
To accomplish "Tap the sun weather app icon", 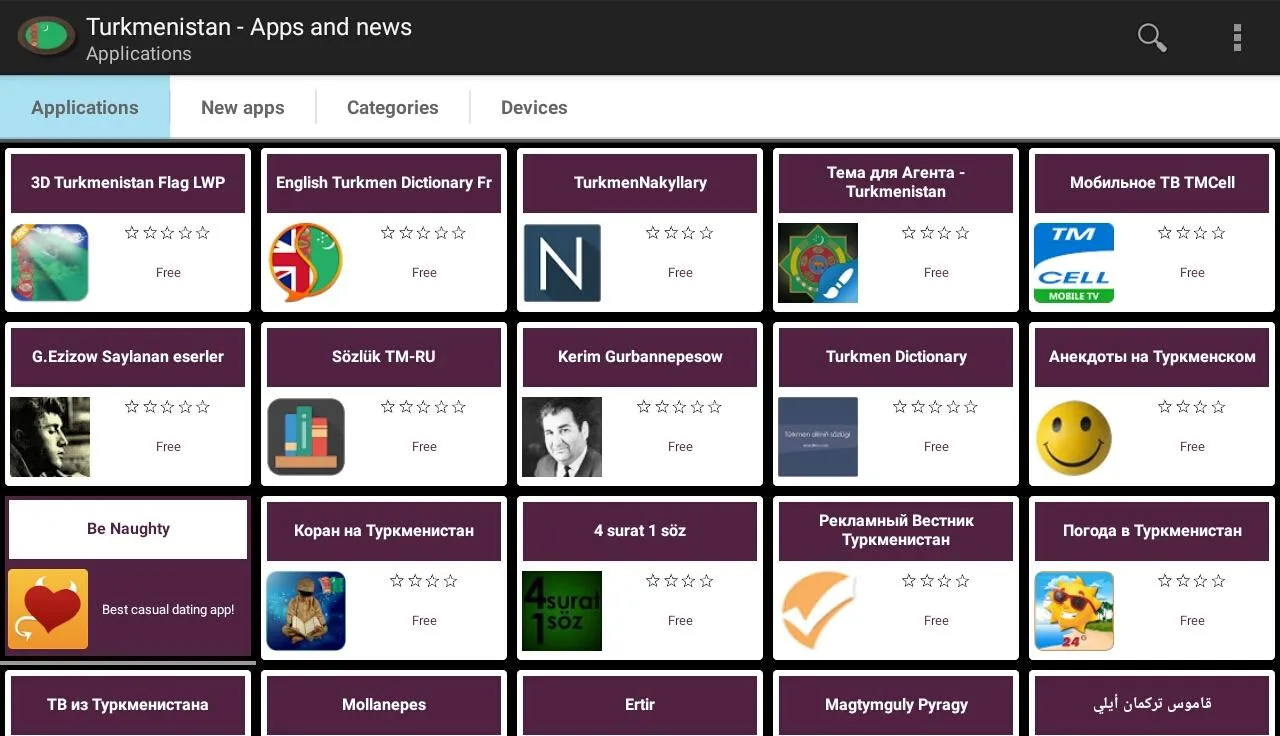I will coord(1074,611).
